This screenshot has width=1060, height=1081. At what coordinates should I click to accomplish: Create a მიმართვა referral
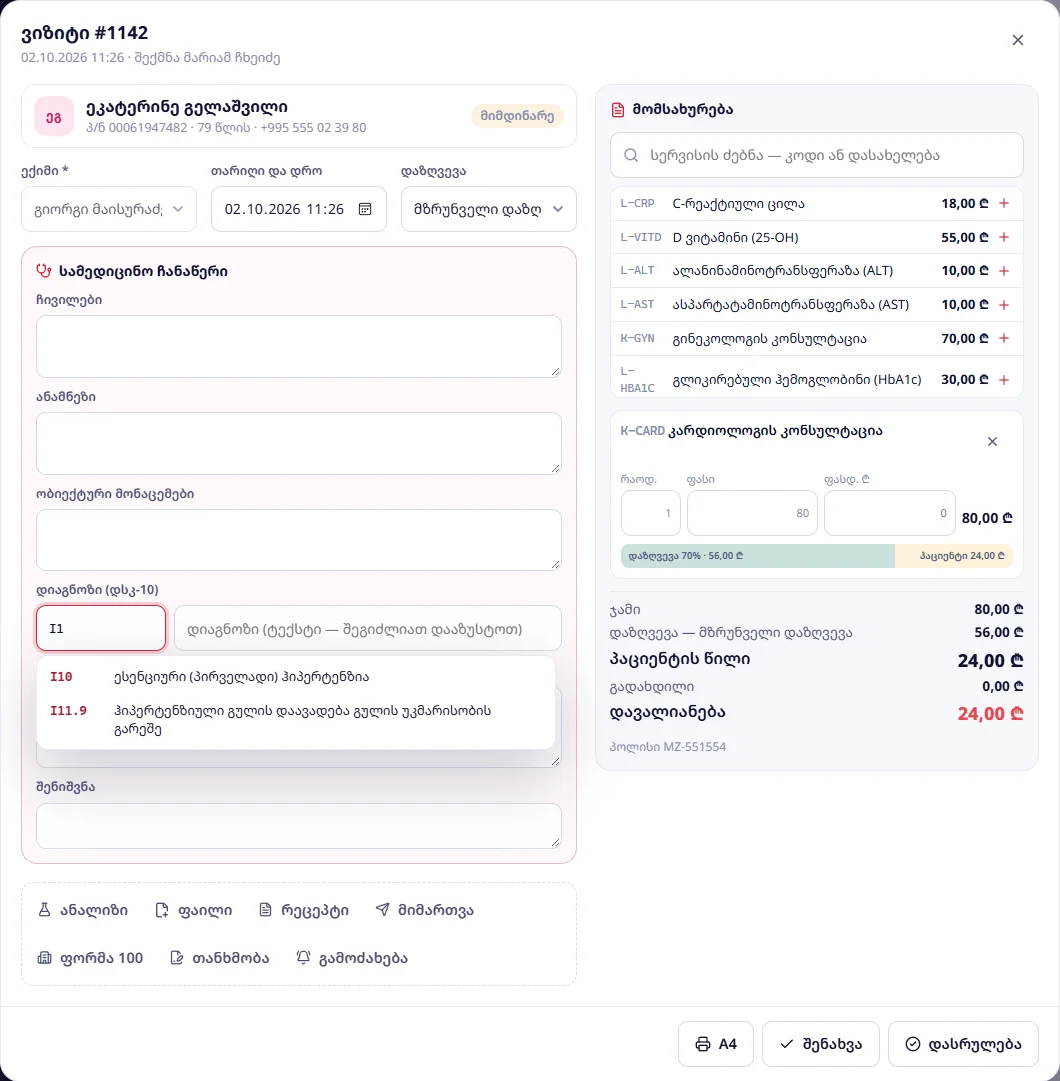pyautogui.click(x=425, y=910)
